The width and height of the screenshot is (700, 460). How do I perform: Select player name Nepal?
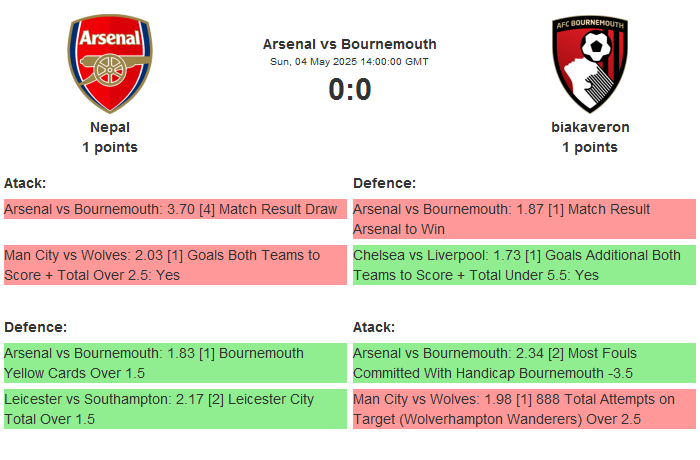tap(110, 127)
